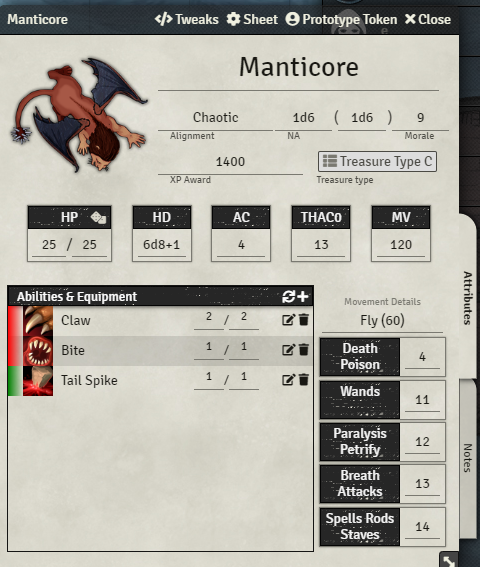This screenshot has height=567, width=480.
Task: Add new ability with plus icon
Action: tap(302, 297)
